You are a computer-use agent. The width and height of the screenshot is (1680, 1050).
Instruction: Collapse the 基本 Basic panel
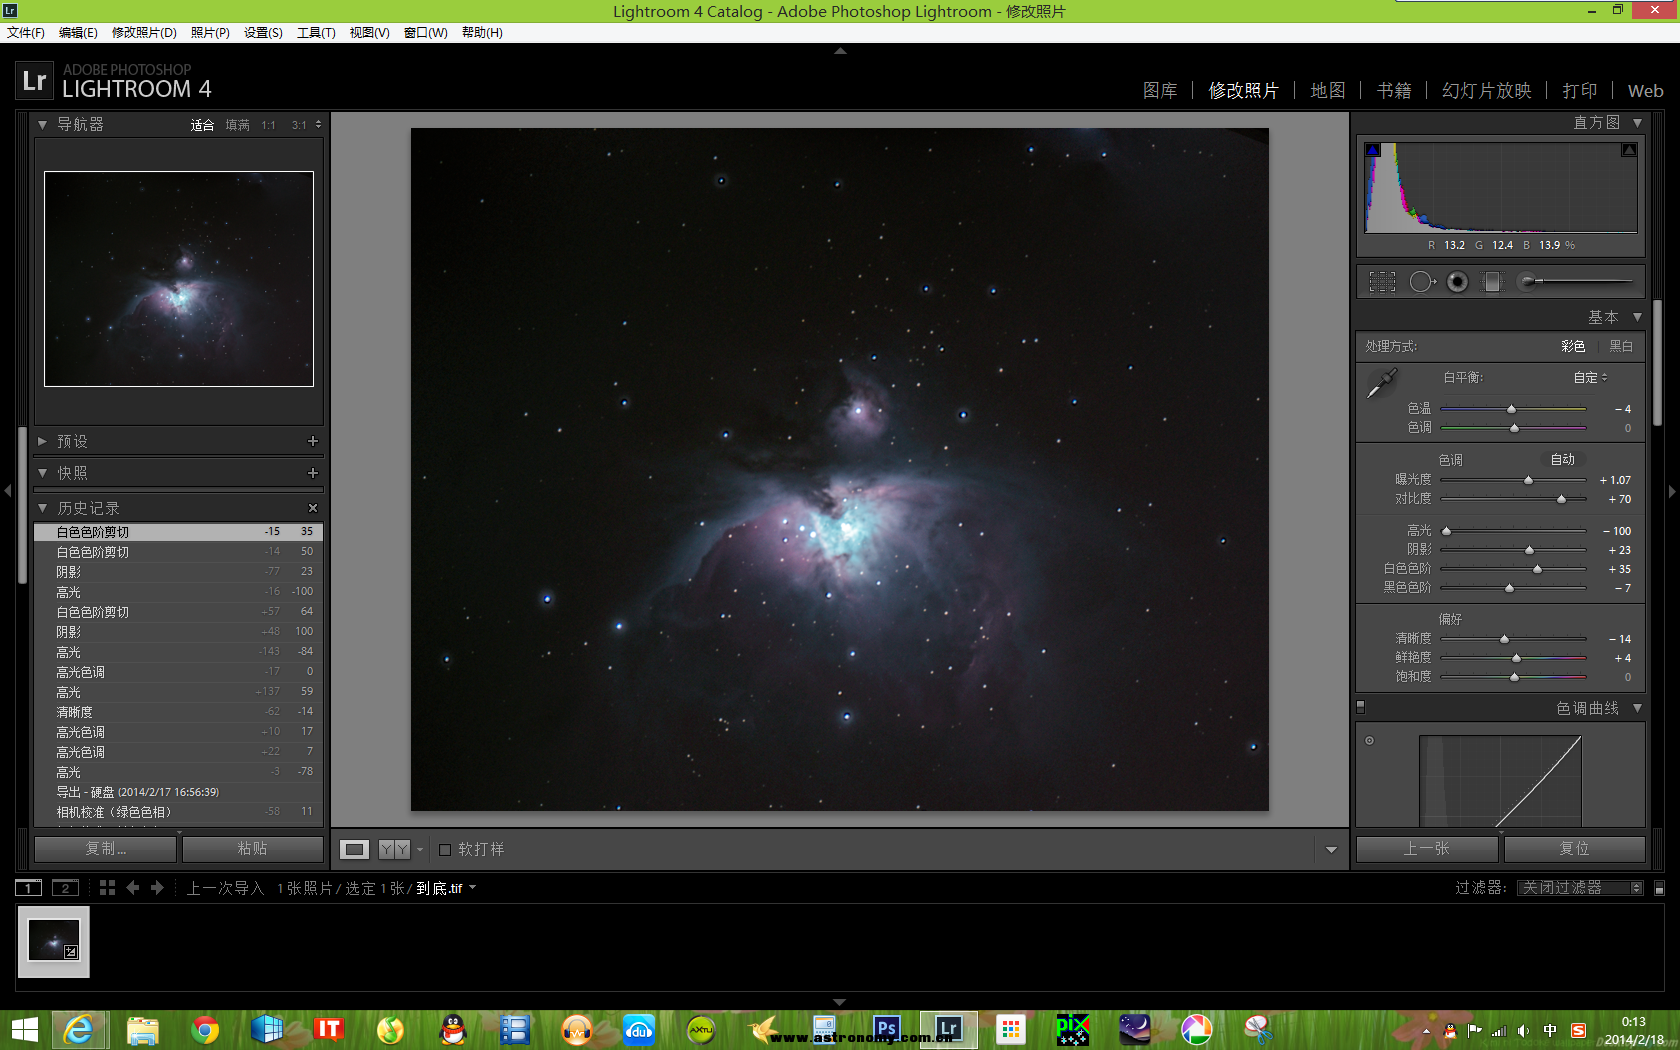(x=1637, y=317)
